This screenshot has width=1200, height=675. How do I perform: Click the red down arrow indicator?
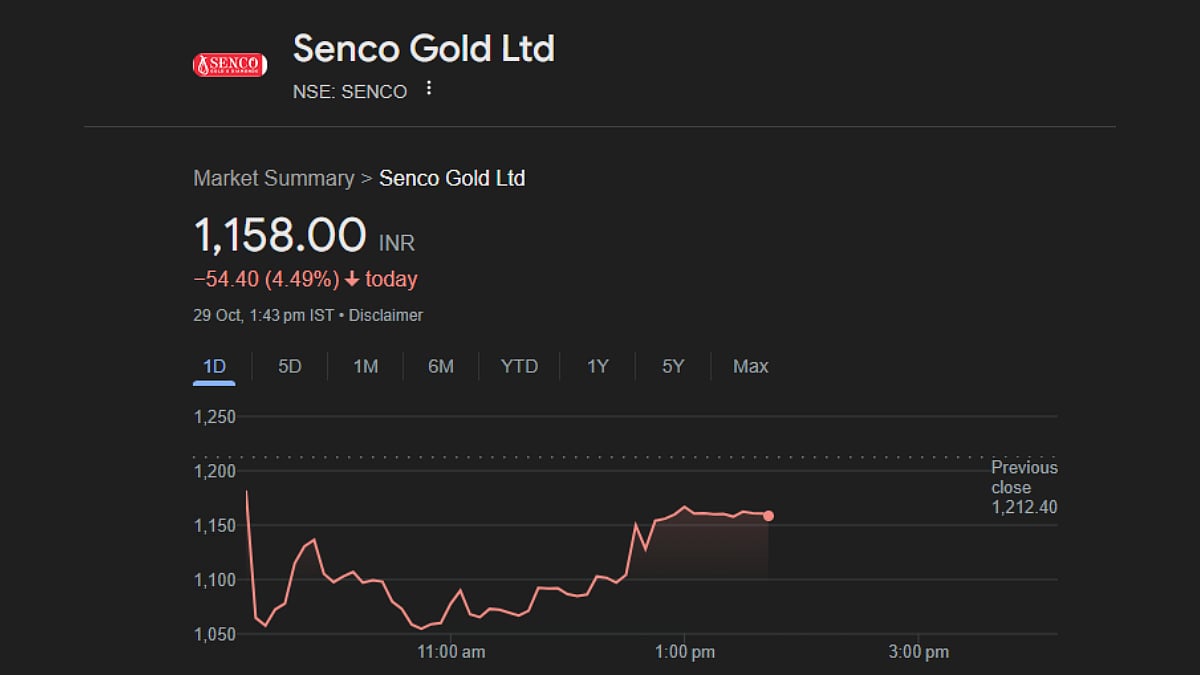coord(352,279)
